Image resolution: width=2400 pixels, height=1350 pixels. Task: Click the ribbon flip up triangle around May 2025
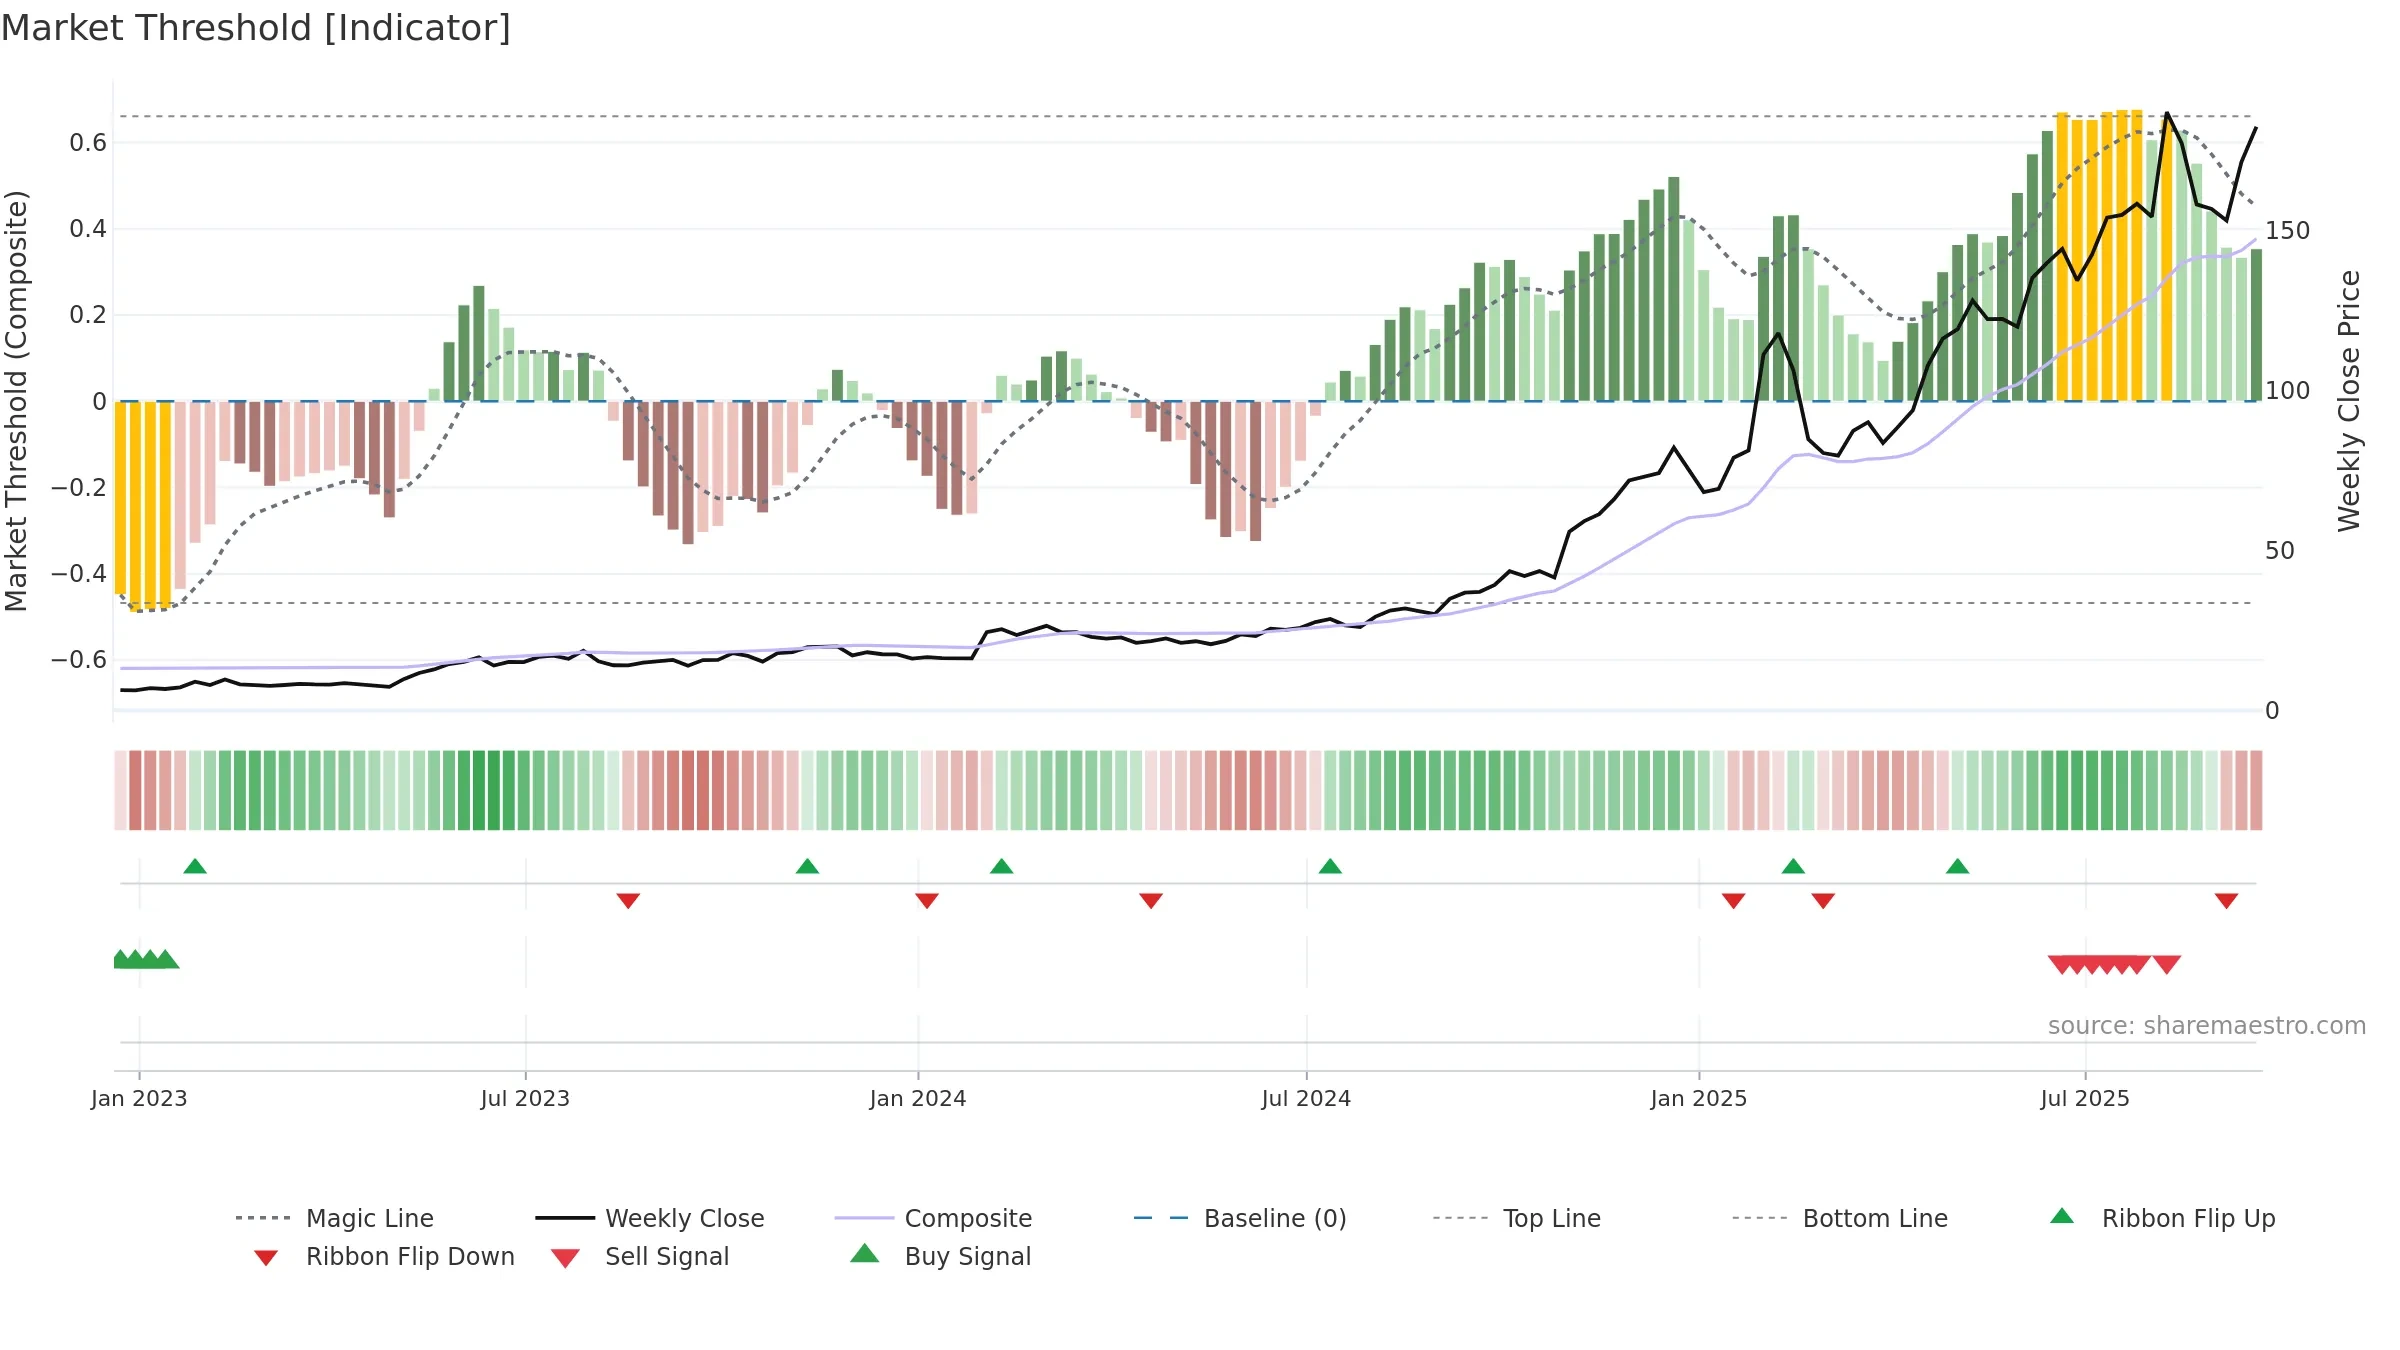point(1957,866)
